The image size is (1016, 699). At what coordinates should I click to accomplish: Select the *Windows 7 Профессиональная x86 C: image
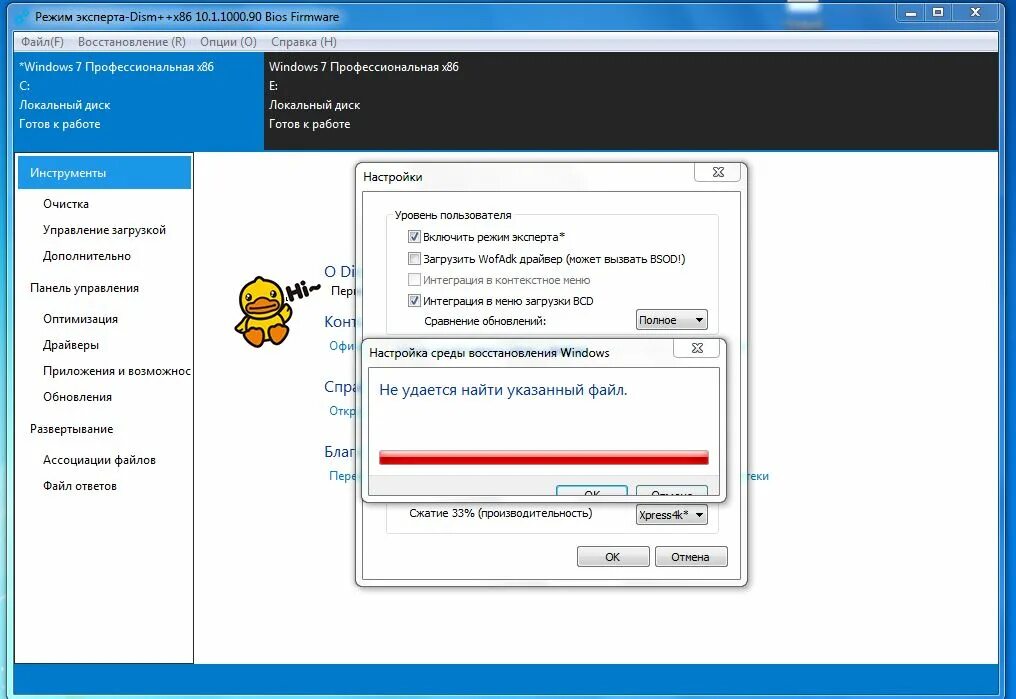point(139,101)
